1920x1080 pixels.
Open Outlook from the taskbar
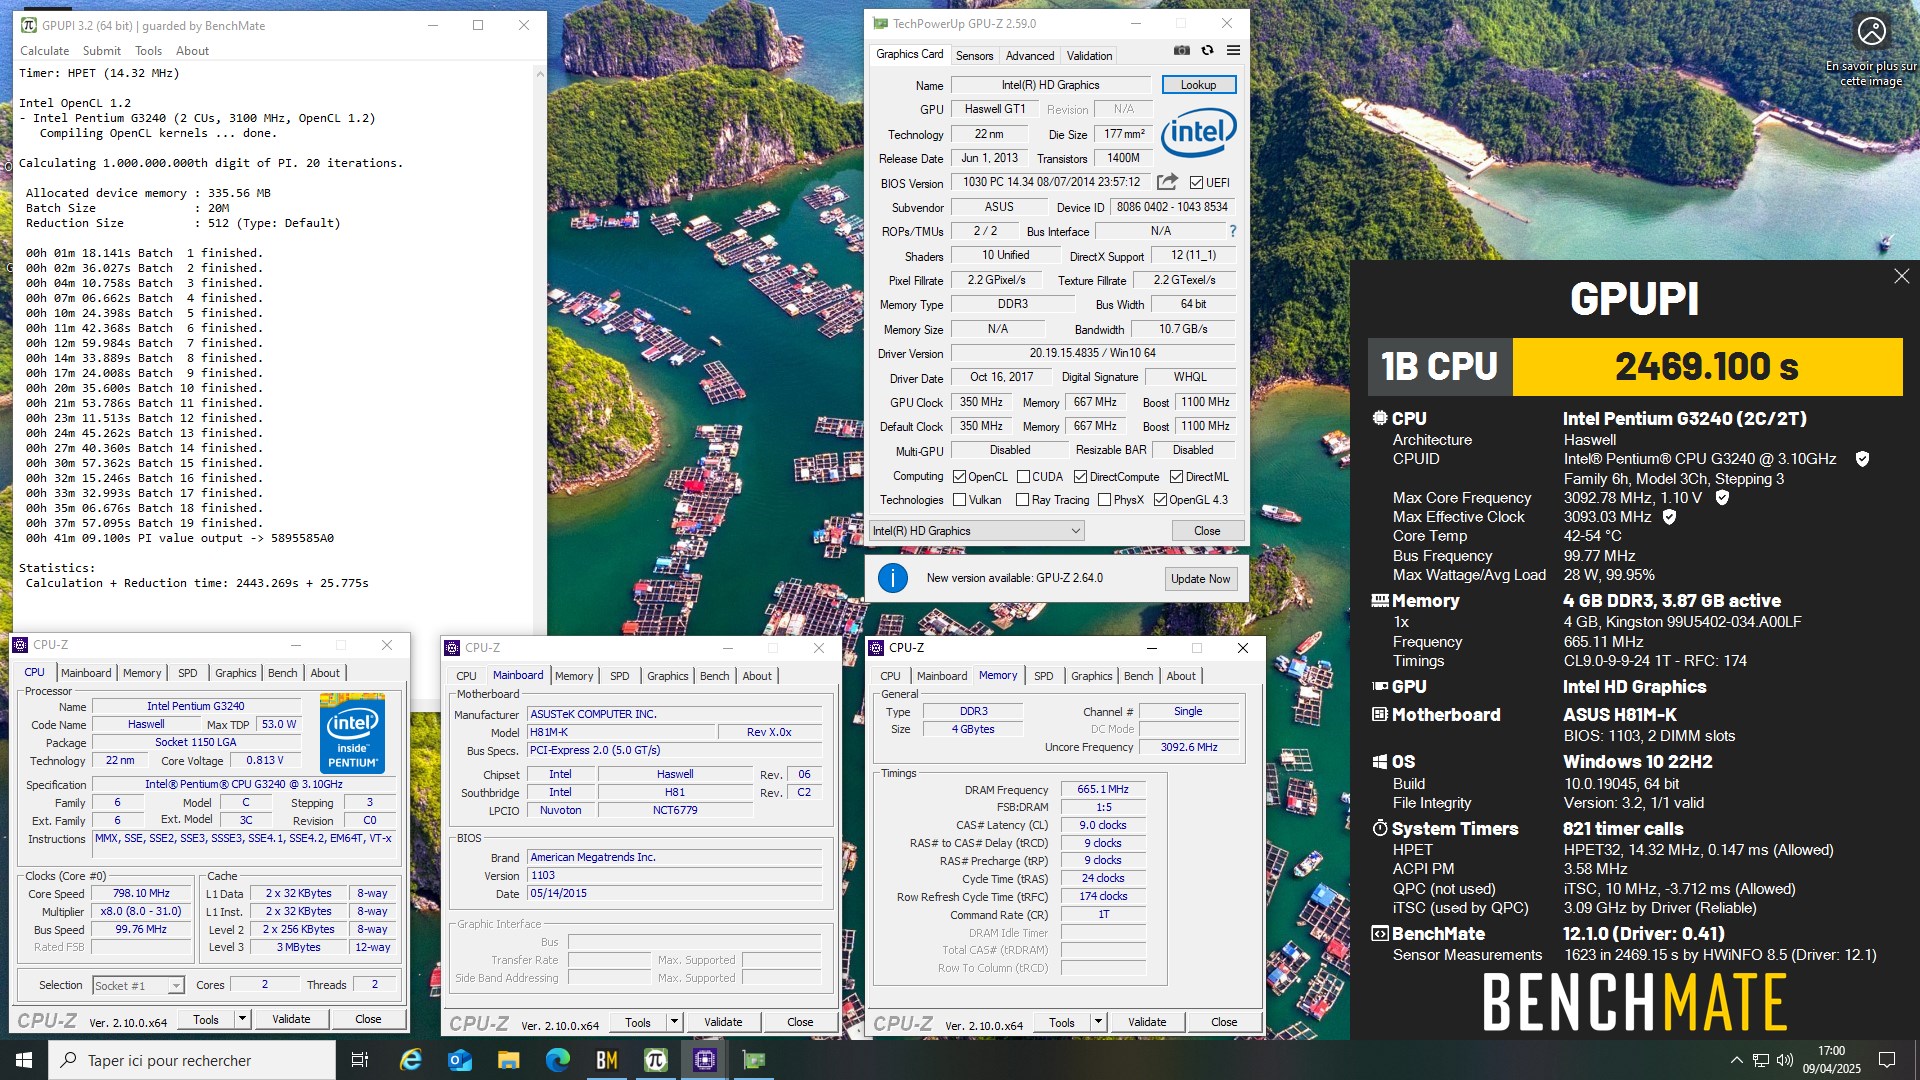click(459, 1060)
